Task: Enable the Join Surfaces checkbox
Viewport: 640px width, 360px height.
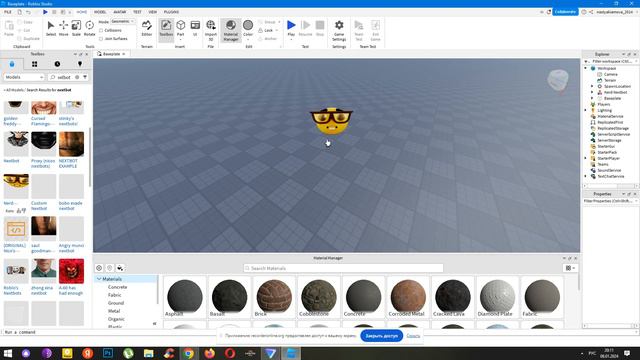Action: [101, 39]
